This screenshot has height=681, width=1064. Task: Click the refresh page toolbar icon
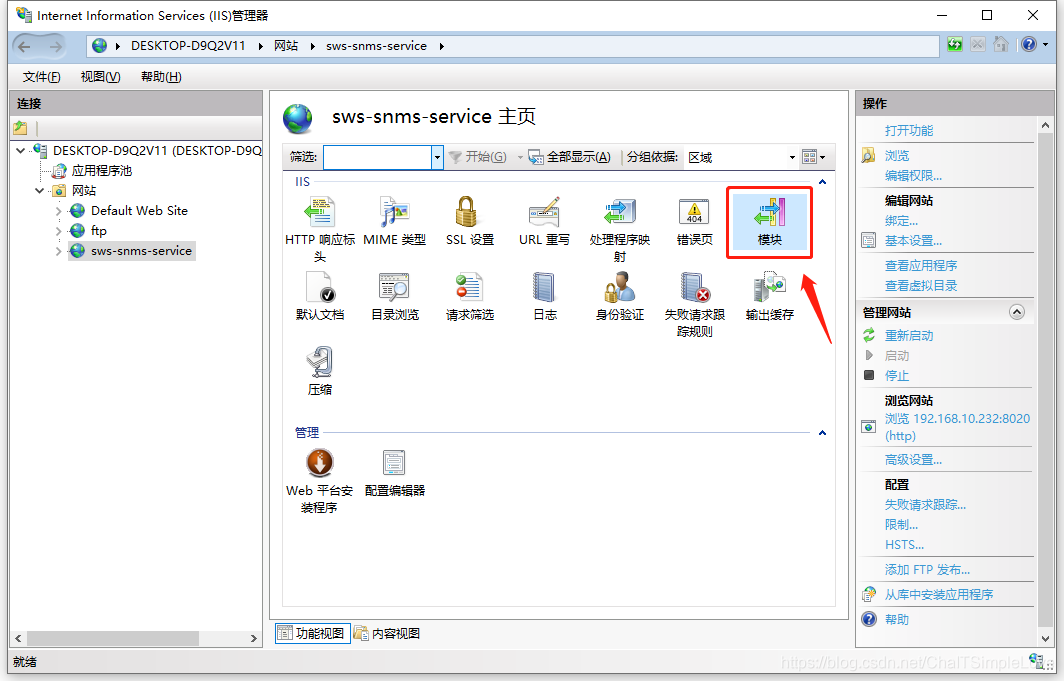coord(955,45)
